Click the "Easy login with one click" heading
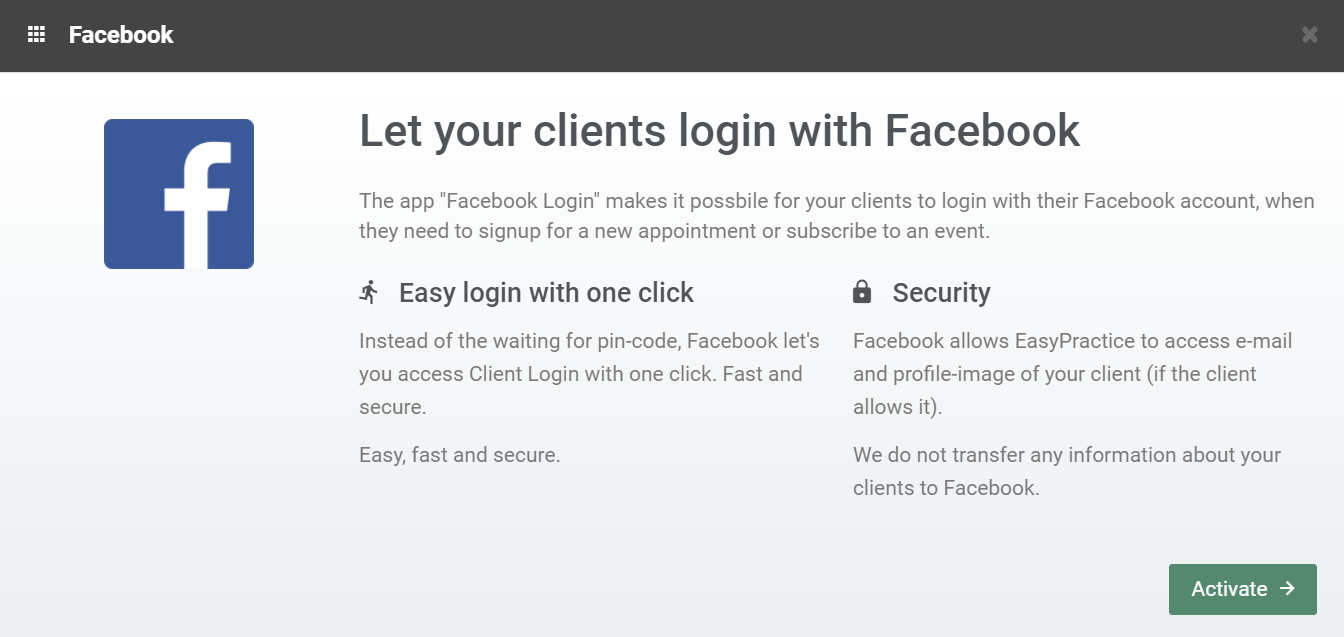 [546, 293]
